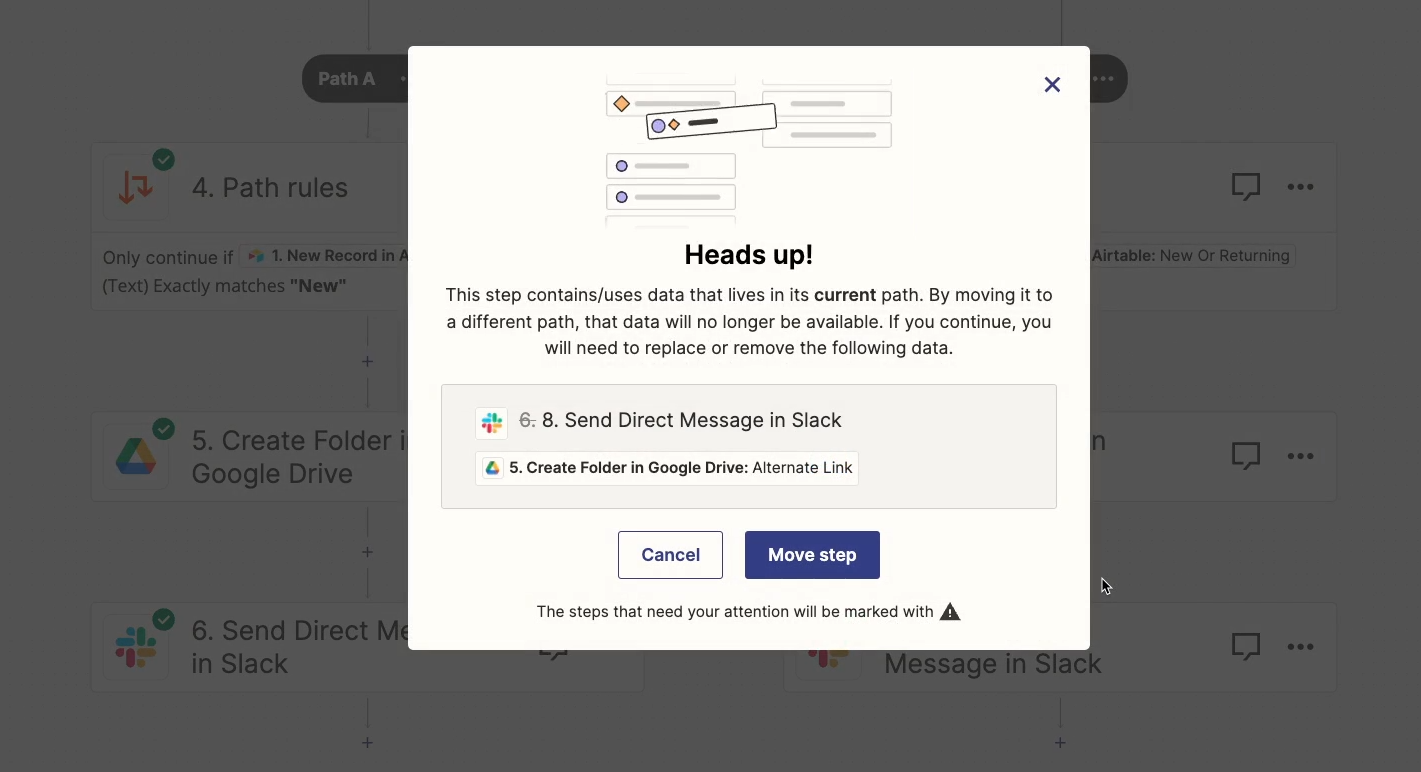The image size is (1421, 772).
Task: Click the Slack icon in the dialog
Action: [x=491, y=423]
